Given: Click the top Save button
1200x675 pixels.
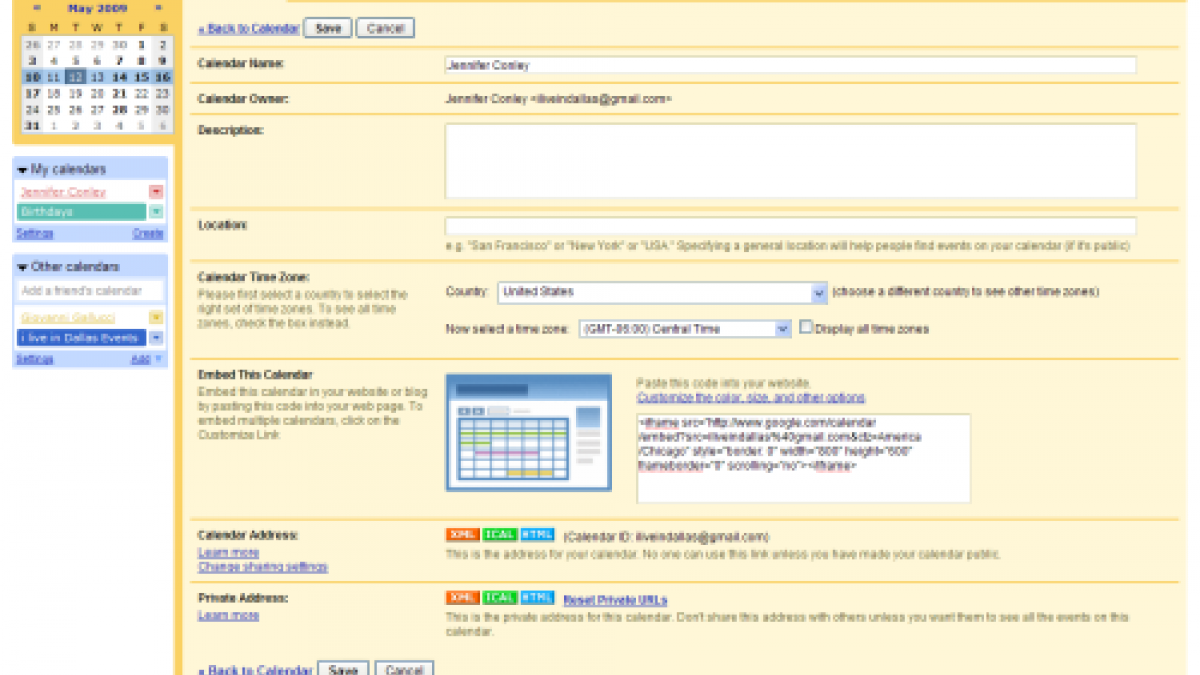Looking at the screenshot, I should 328,29.
